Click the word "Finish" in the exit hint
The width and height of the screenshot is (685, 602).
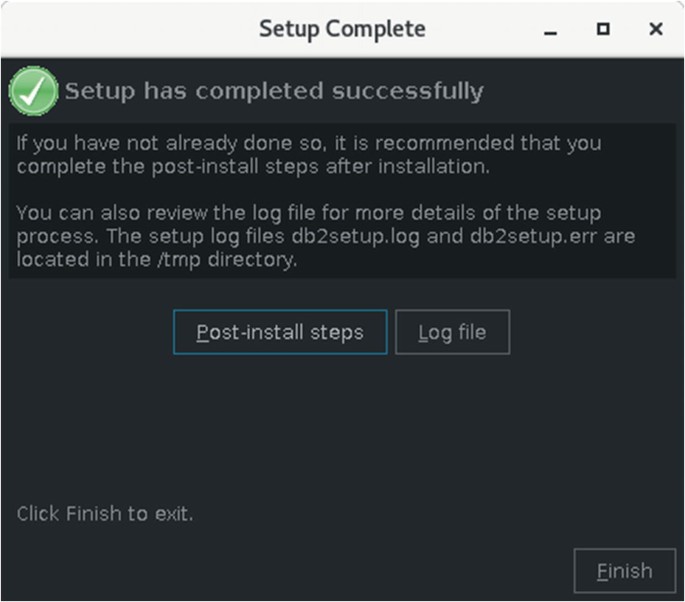coord(93,514)
